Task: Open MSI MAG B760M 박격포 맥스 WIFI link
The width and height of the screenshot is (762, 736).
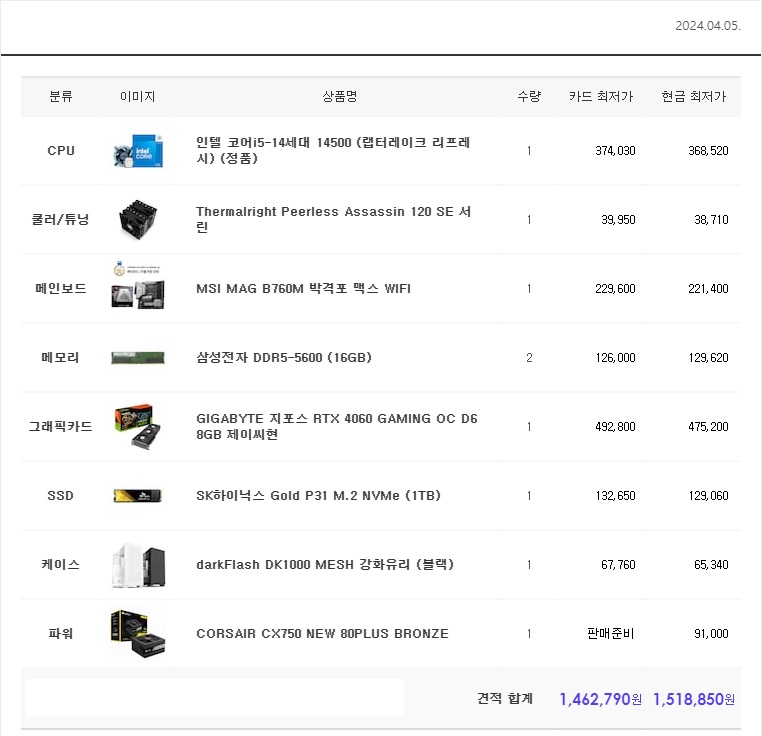Action: click(303, 289)
